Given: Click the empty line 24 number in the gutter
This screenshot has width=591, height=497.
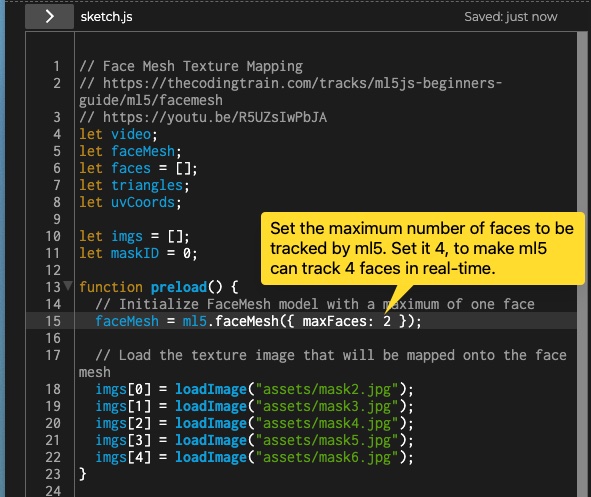Looking at the screenshot, I should [53, 491].
